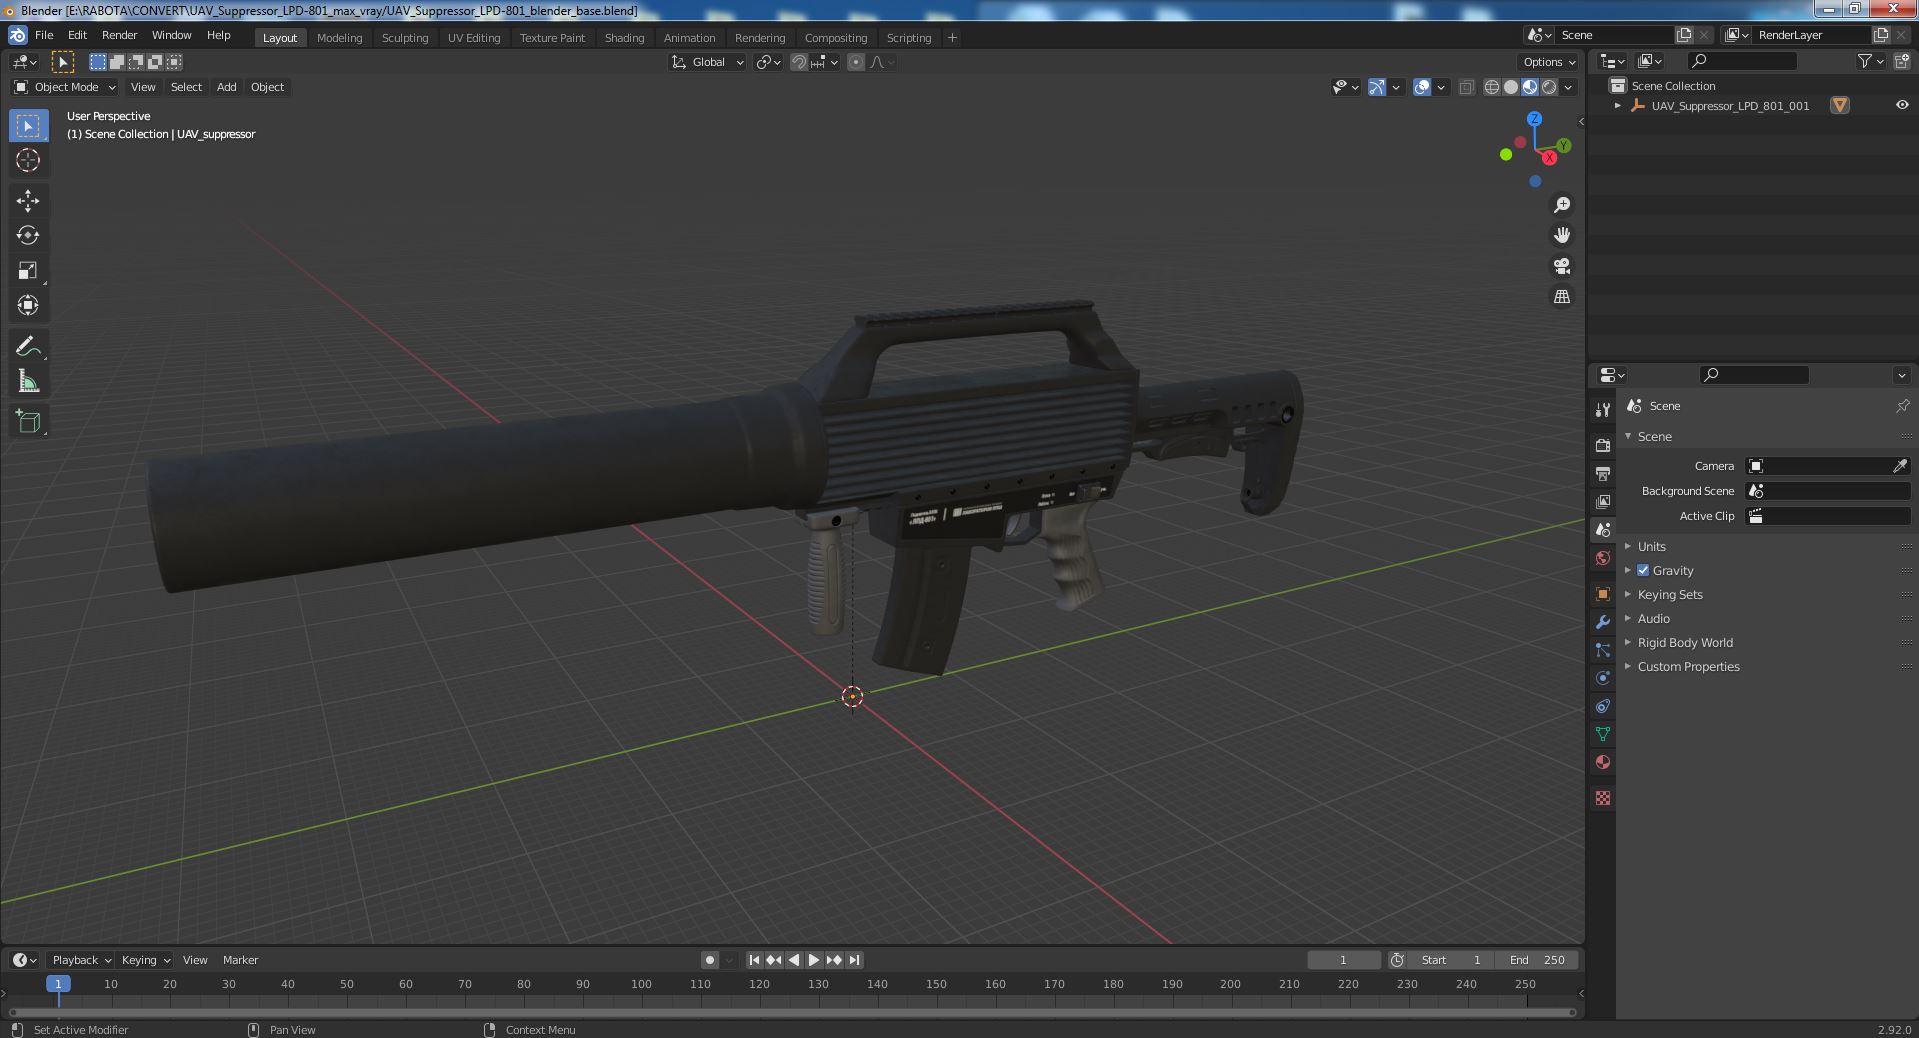Open the Object Mode dropdown
The height and width of the screenshot is (1038, 1919).
[64, 87]
